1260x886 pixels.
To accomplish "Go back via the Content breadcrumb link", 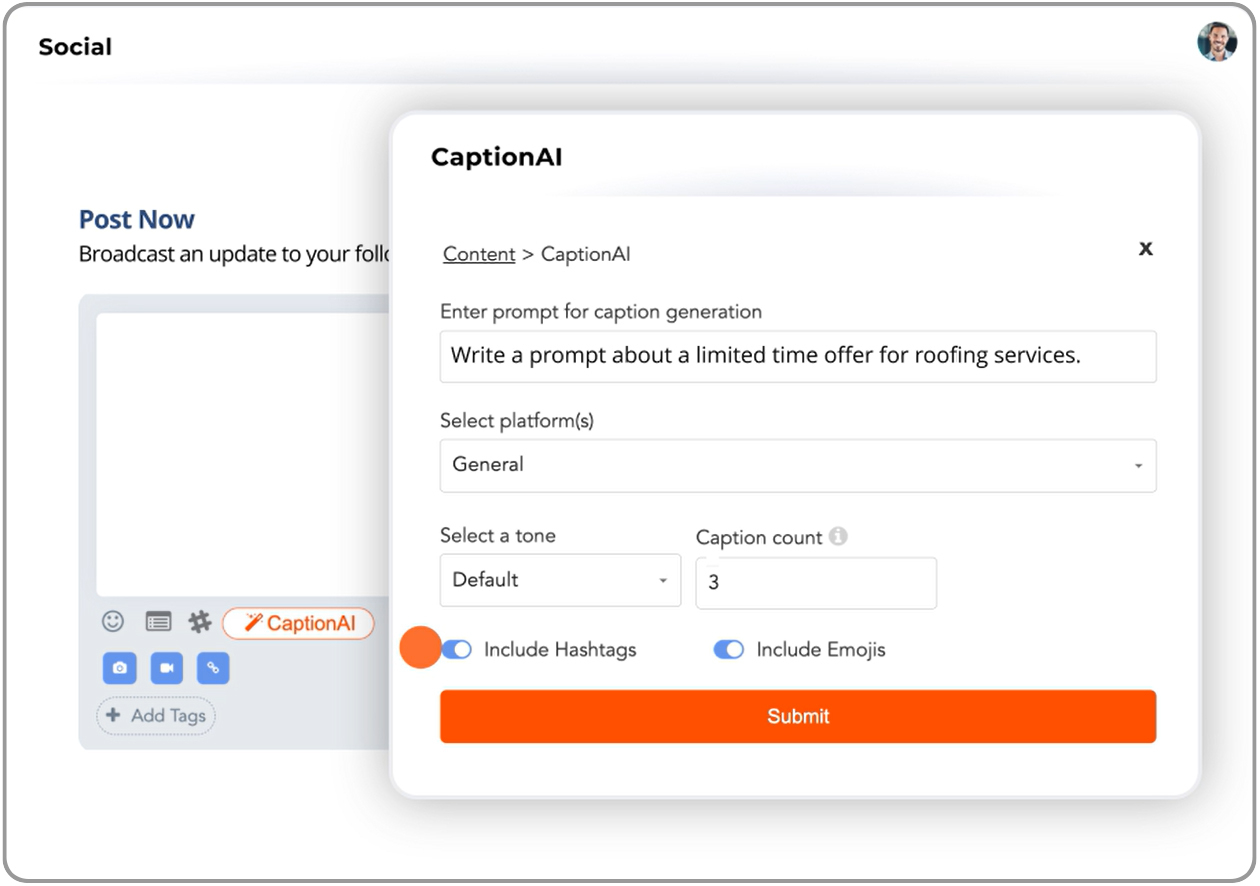I will [479, 254].
